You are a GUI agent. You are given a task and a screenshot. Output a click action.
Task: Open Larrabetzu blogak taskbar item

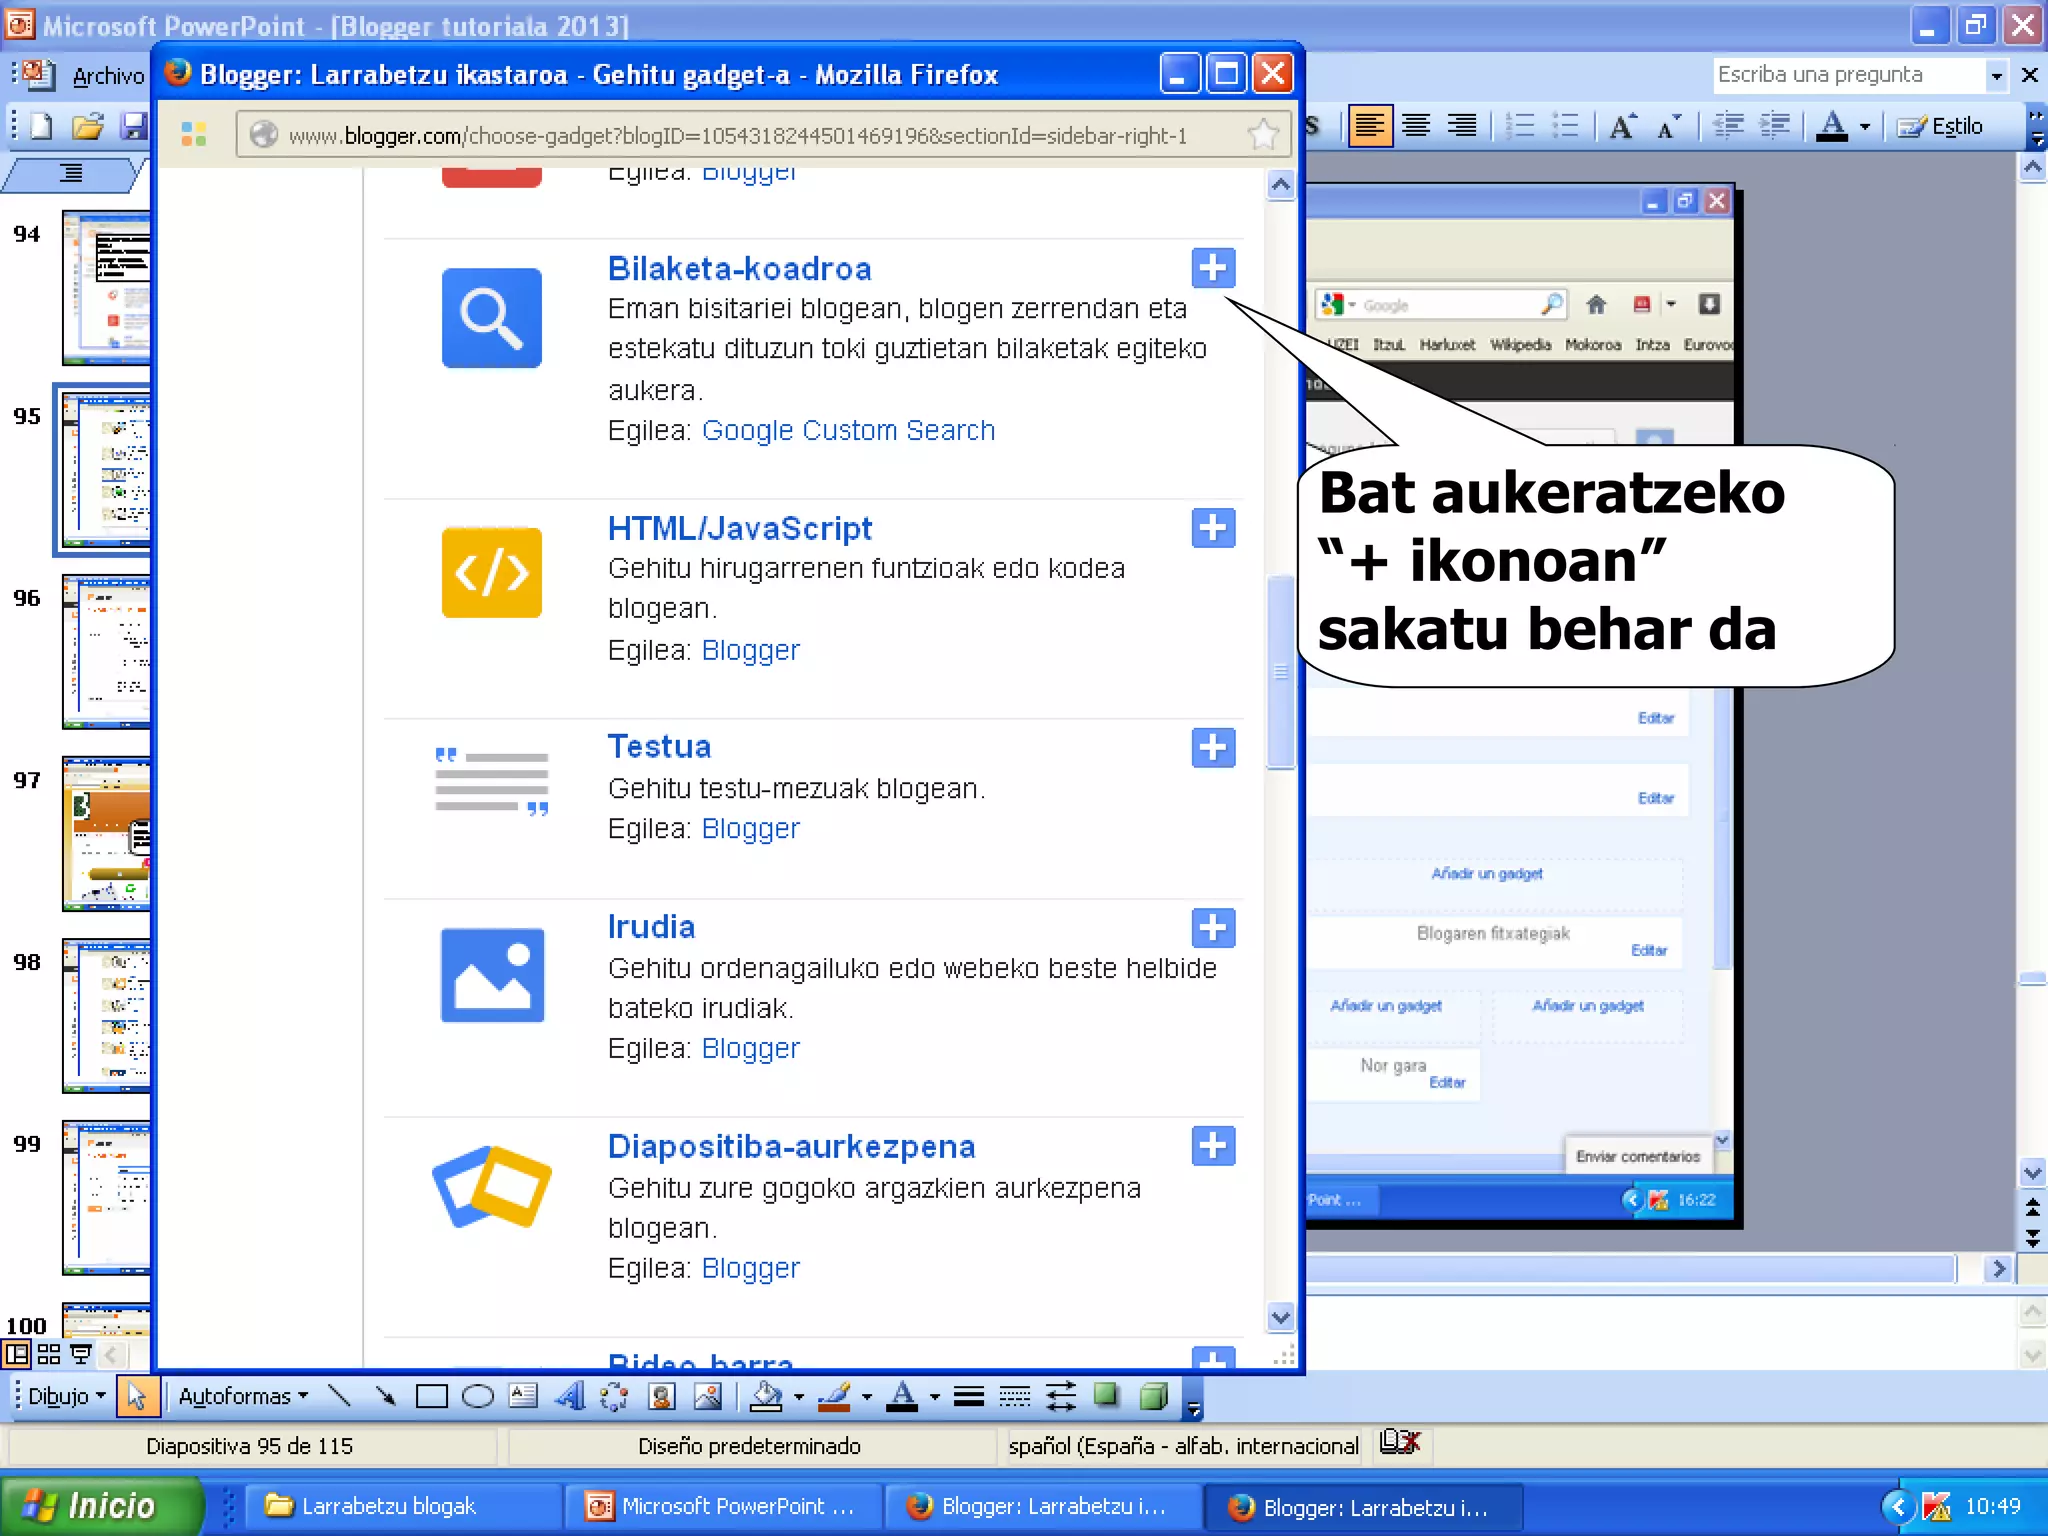point(388,1506)
